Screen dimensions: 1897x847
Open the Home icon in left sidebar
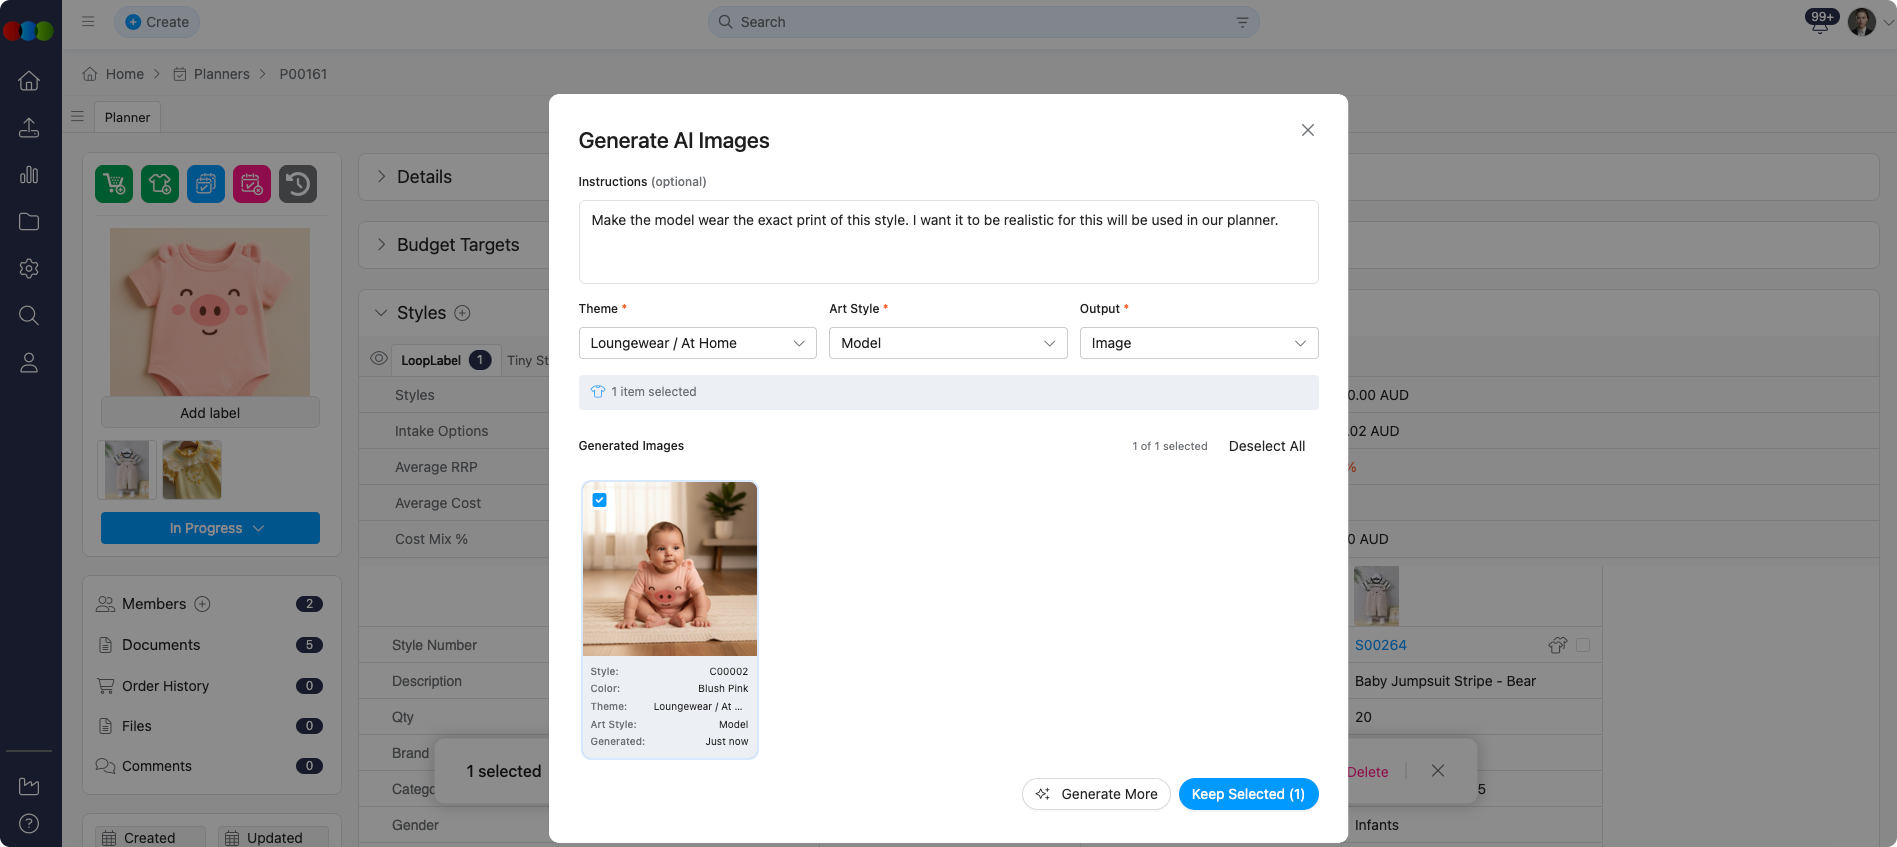pos(29,81)
